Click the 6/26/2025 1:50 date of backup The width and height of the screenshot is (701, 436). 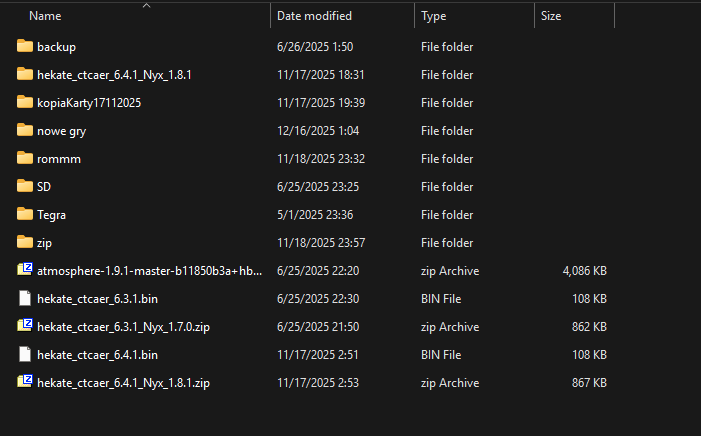click(314, 47)
